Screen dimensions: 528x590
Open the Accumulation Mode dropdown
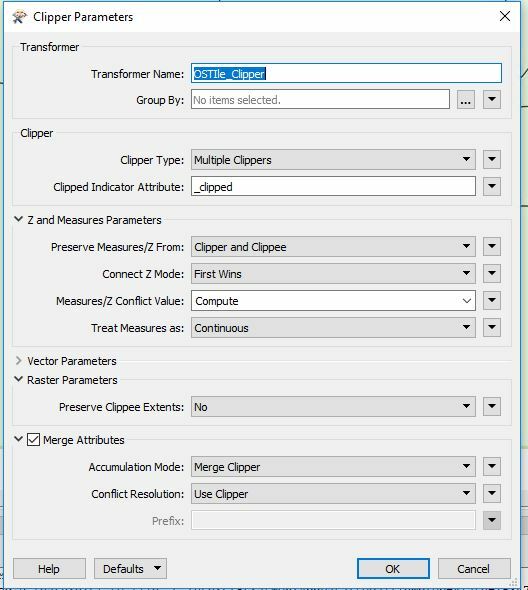[x=333, y=467]
